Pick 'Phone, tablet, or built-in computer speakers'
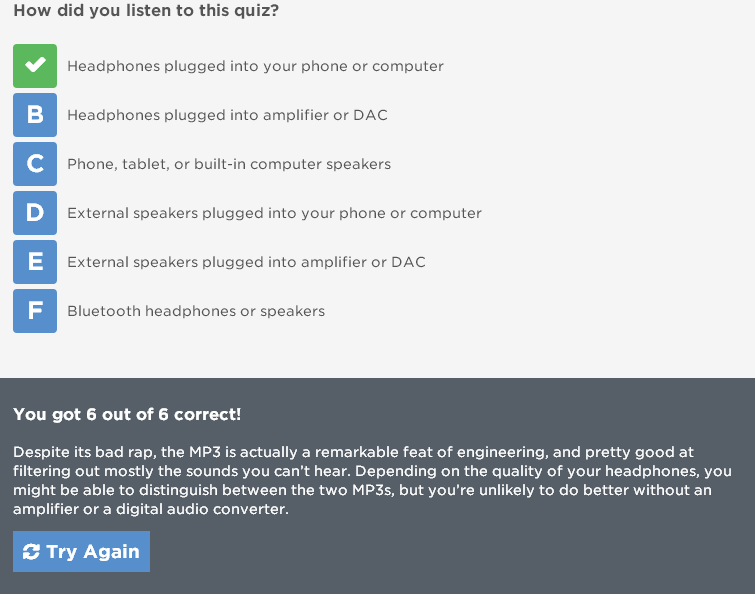755x594 pixels. pos(229,164)
